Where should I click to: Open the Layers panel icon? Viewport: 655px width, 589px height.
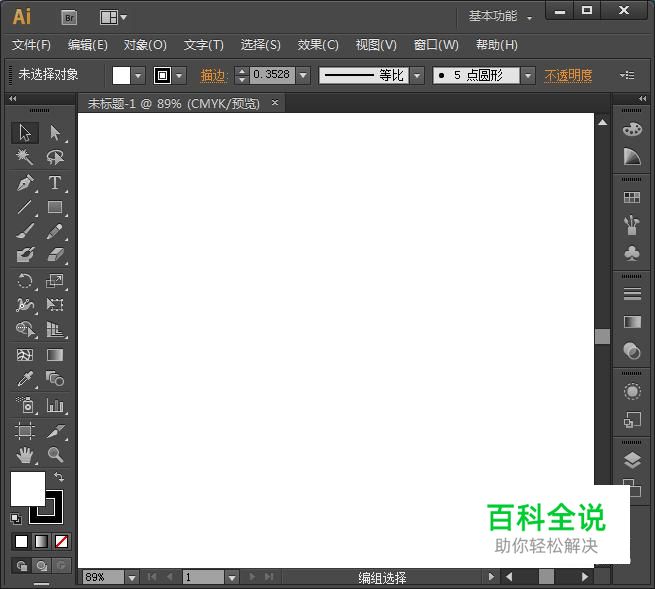pyautogui.click(x=632, y=460)
